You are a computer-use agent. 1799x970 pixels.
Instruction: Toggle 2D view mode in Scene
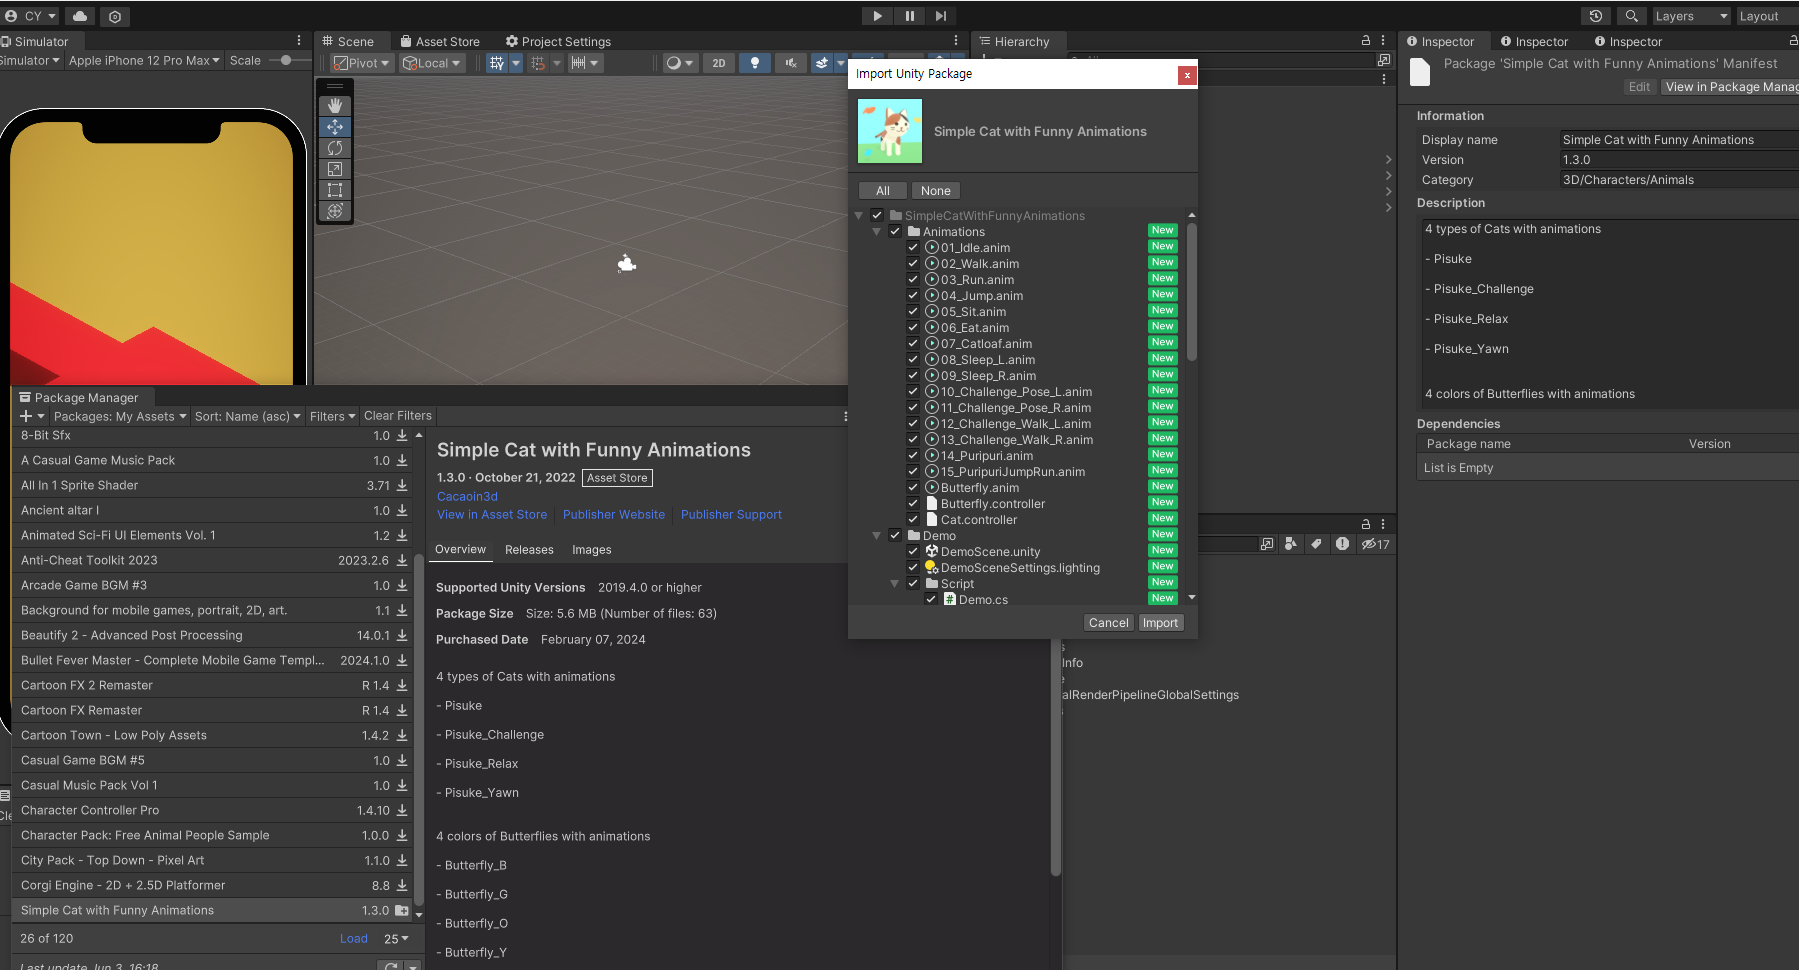(x=719, y=63)
